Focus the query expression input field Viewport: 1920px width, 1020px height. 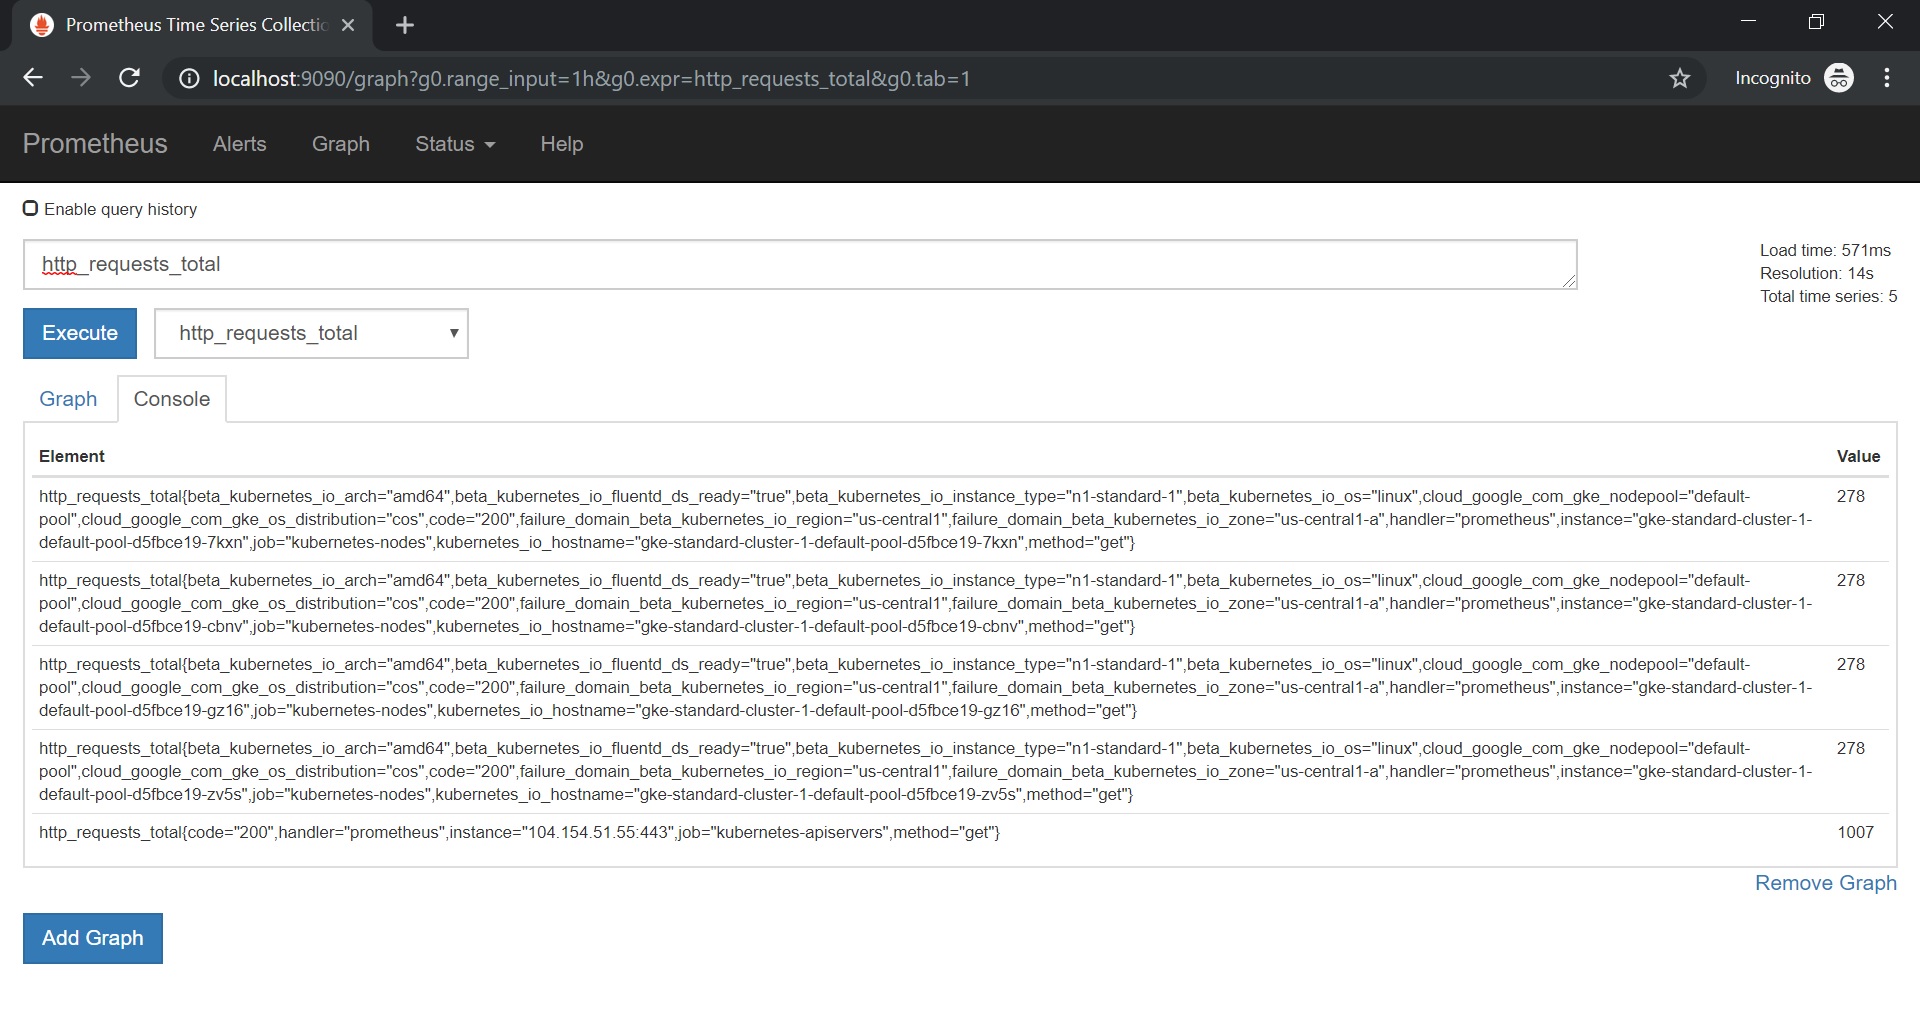point(800,265)
